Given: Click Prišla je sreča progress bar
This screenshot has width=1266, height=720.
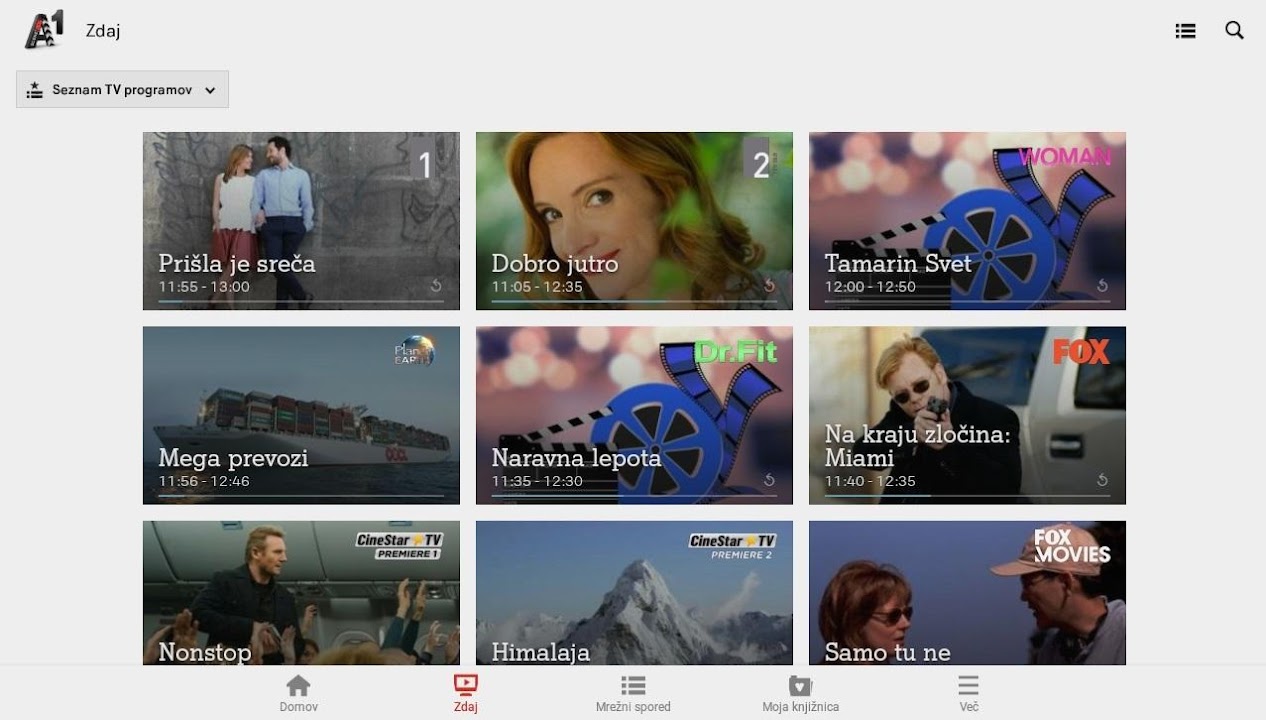Looking at the screenshot, I should (x=300, y=301).
